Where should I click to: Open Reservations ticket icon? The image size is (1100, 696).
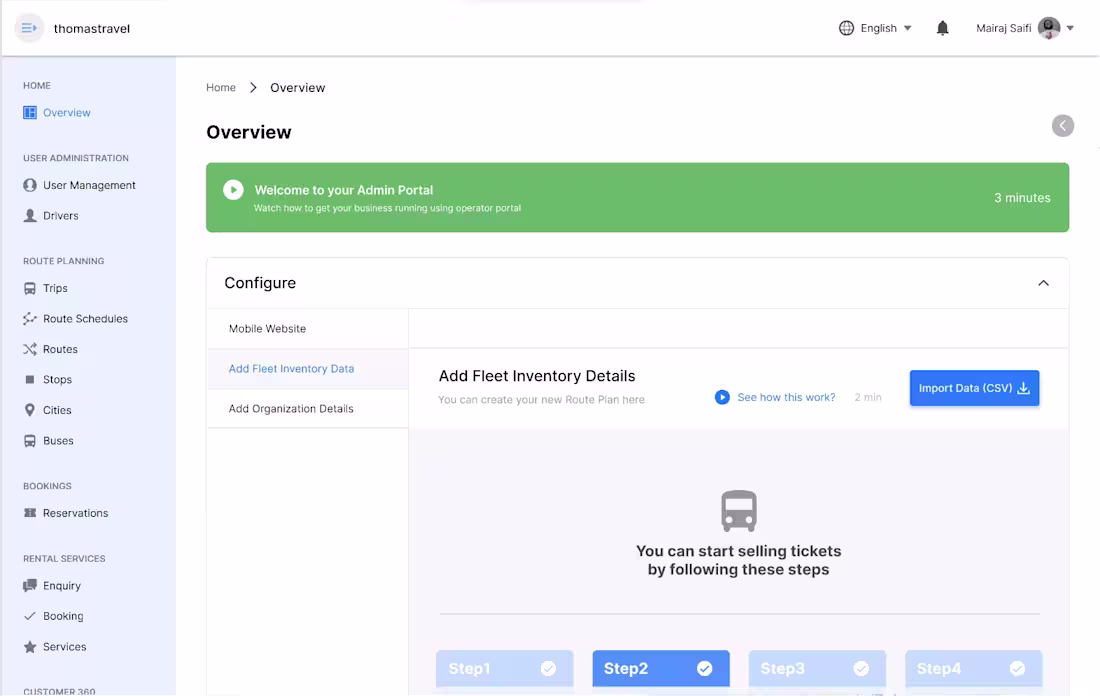tap(30, 513)
